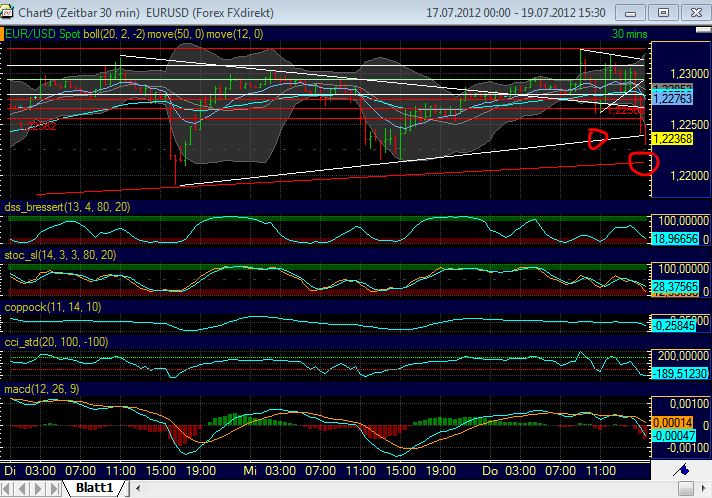Click the 1,23000 price axis label
712x498 pixels.
689,74
